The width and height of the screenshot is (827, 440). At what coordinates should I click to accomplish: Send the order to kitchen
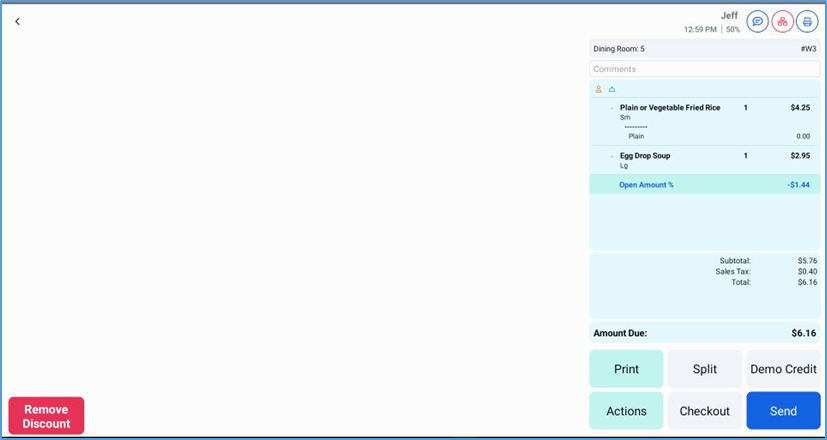pyautogui.click(x=783, y=411)
